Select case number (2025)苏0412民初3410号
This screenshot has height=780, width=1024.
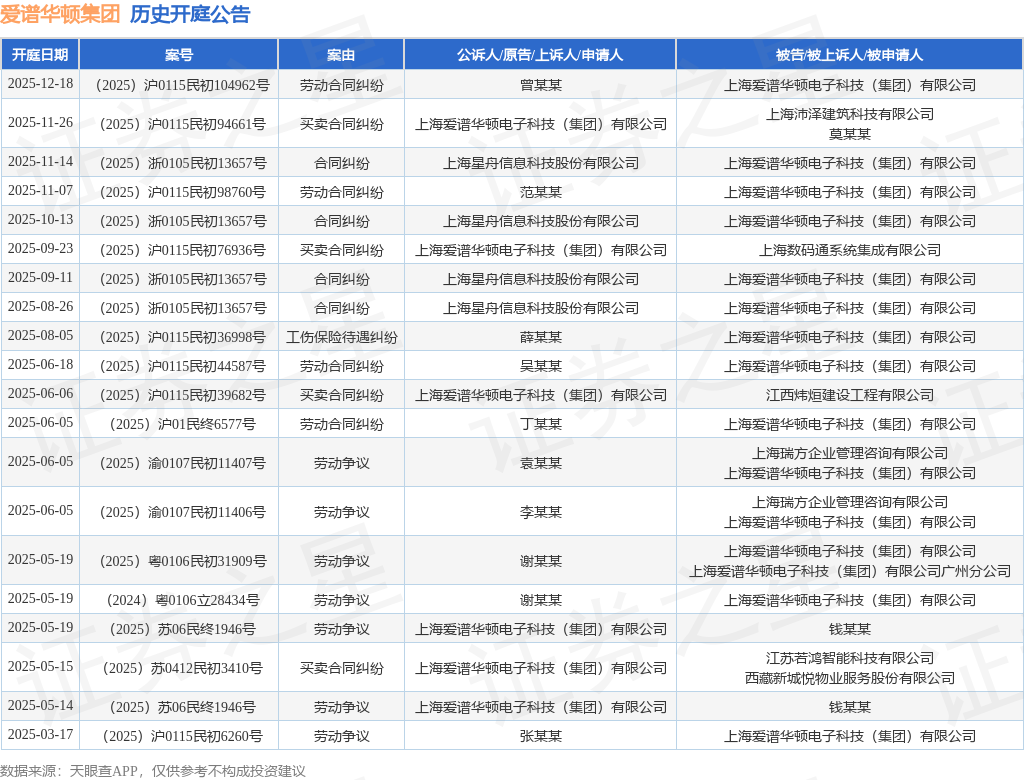pyautogui.click(x=179, y=668)
